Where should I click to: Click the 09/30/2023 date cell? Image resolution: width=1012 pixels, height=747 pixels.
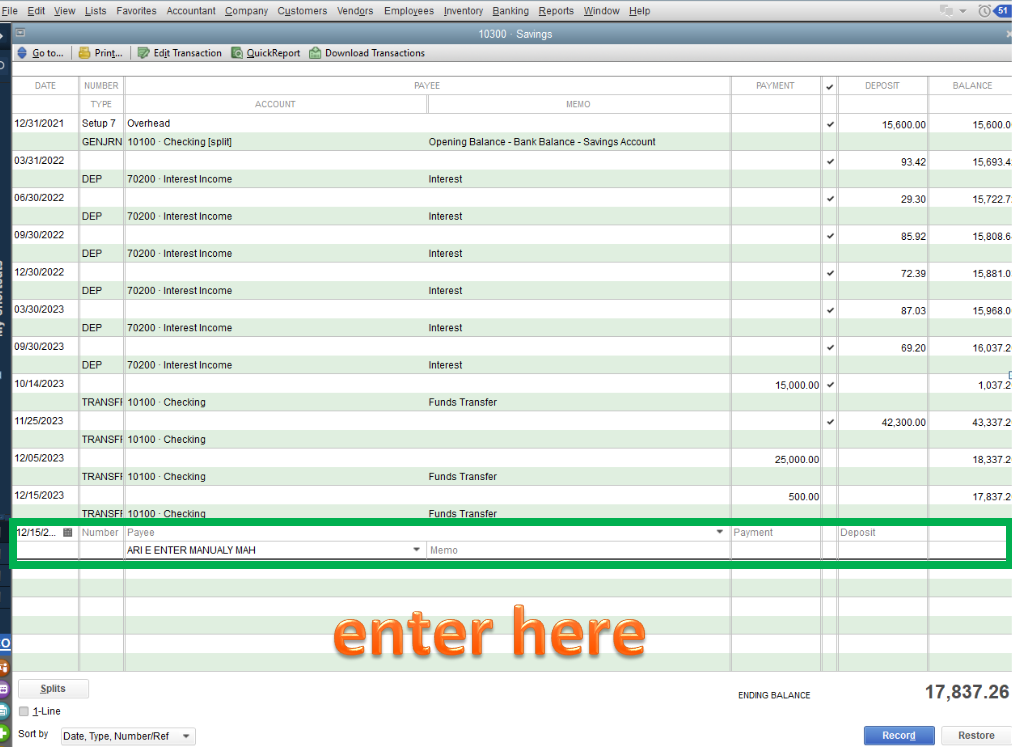pos(39,347)
